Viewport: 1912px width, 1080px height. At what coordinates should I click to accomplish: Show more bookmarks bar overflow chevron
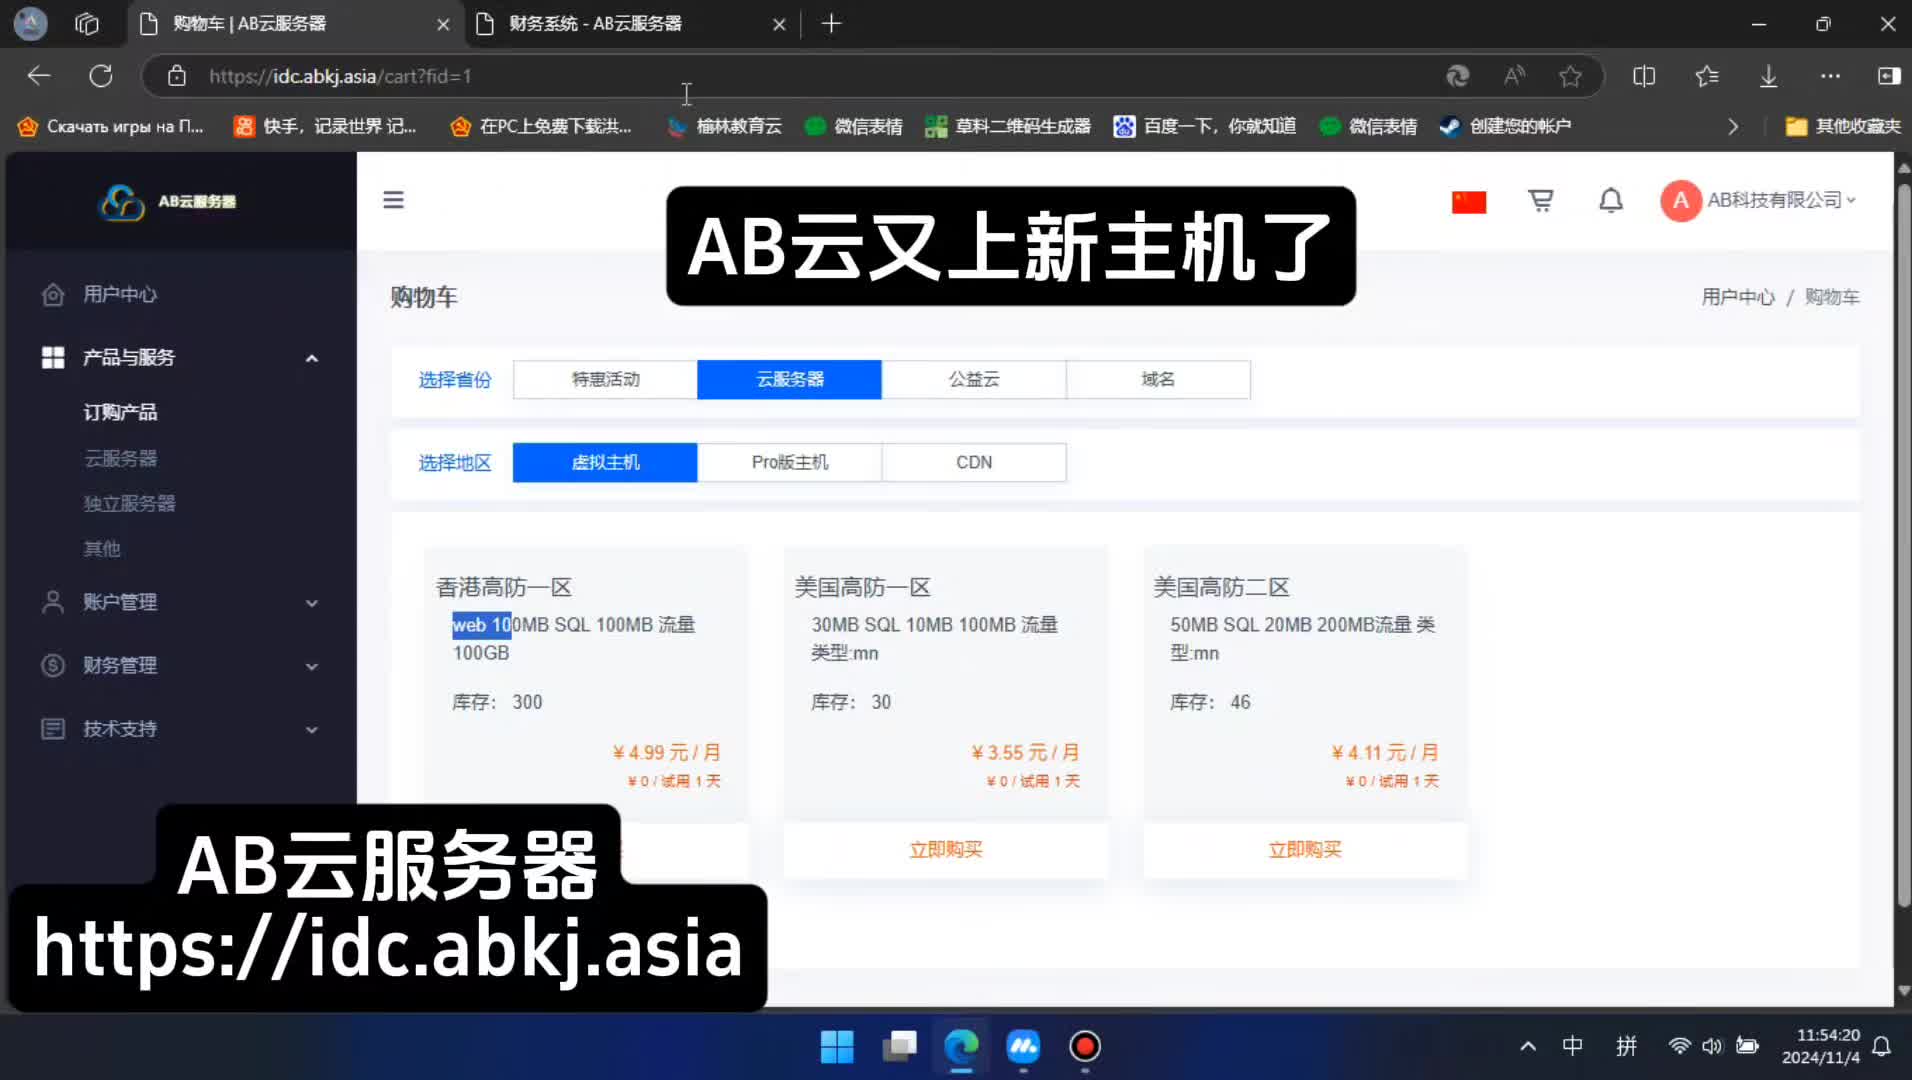[x=1733, y=127]
